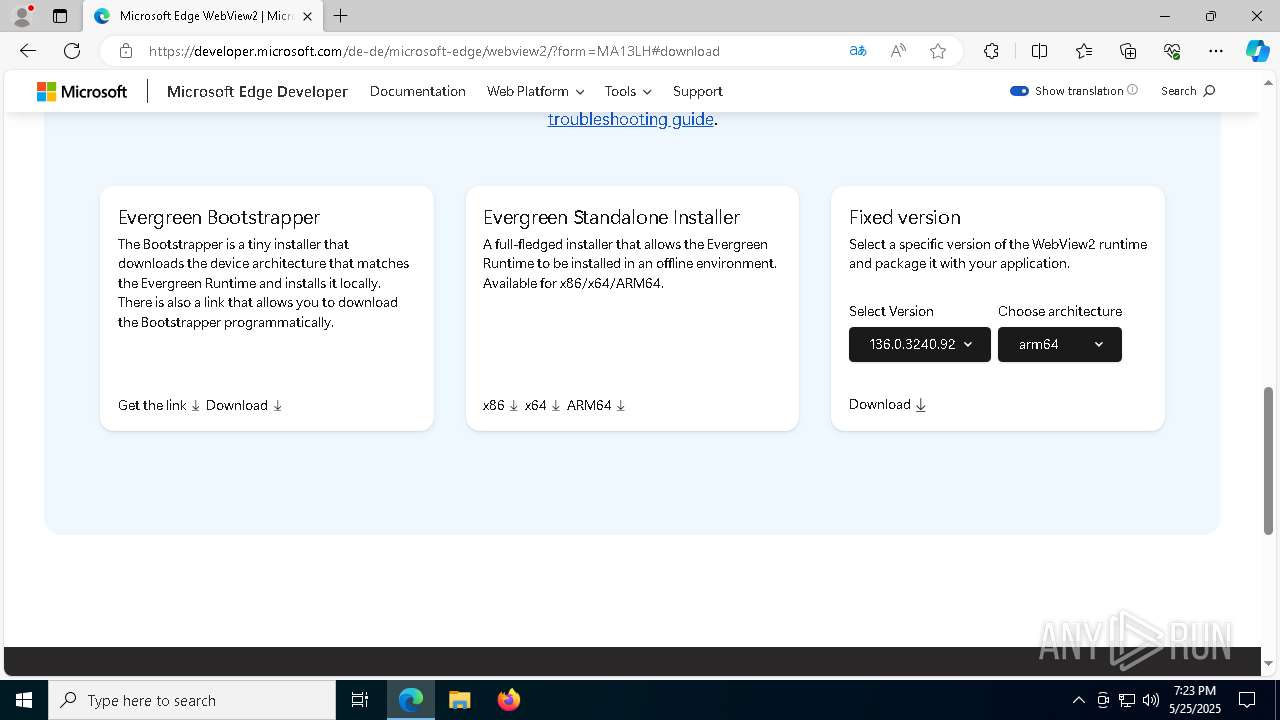The width and height of the screenshot is (1280, 720).
Task: Open the Favorites list icon
Action: coord(1084,51)
